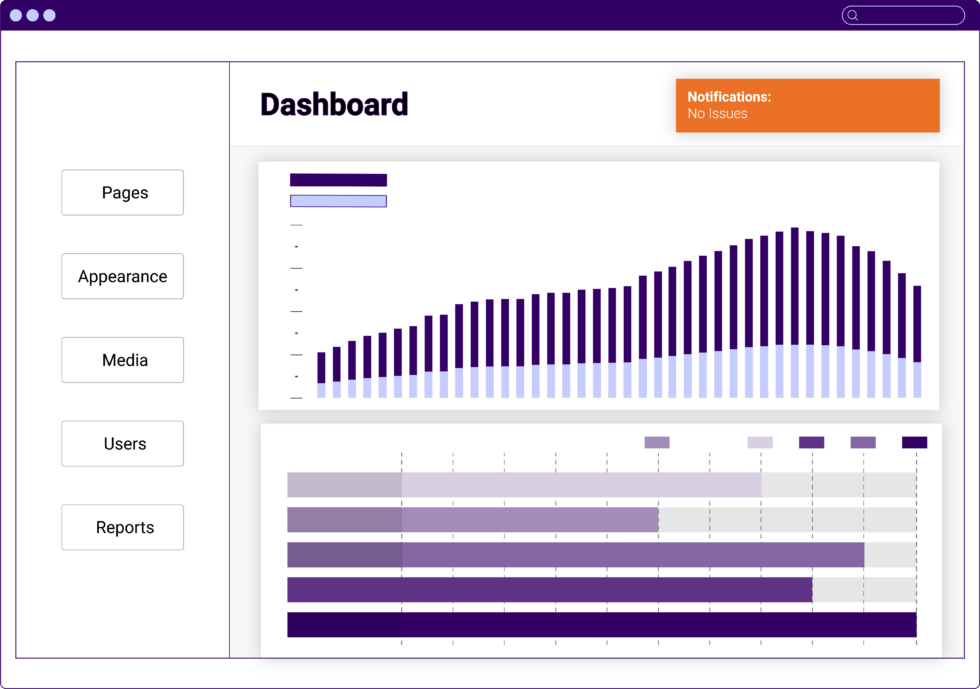Click the magnifier icon in the title bar
This screenshot has width=980, height=689.
[852, 15]
